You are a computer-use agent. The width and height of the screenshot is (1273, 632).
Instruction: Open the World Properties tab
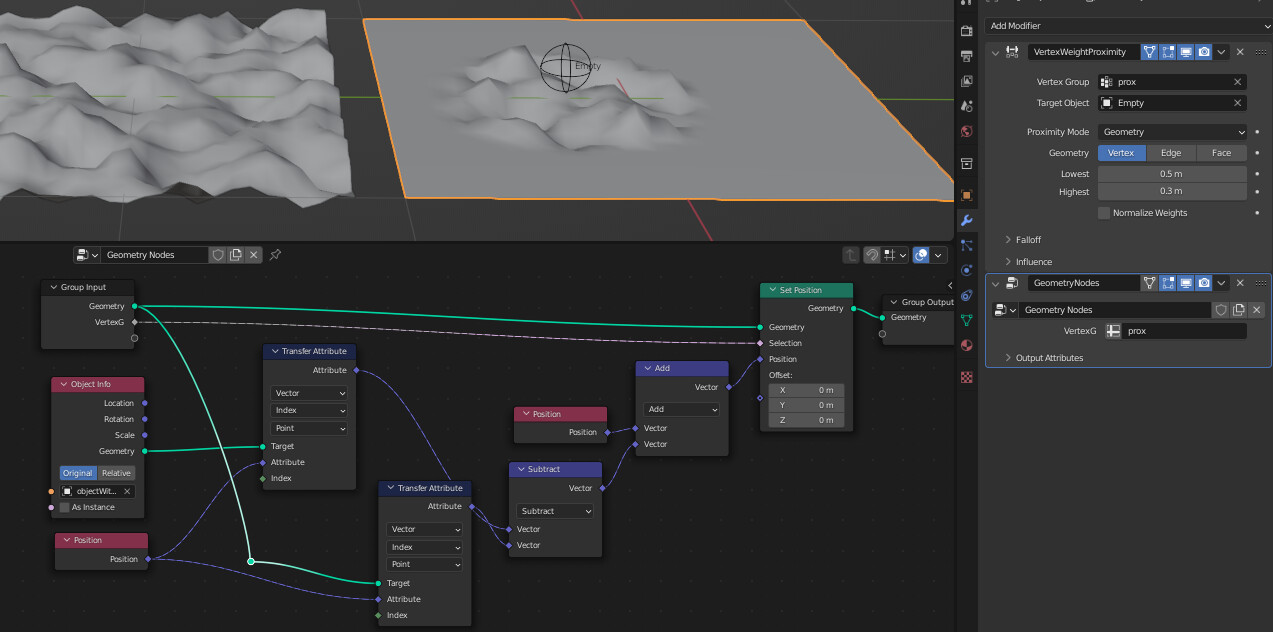tap(965, 131)
